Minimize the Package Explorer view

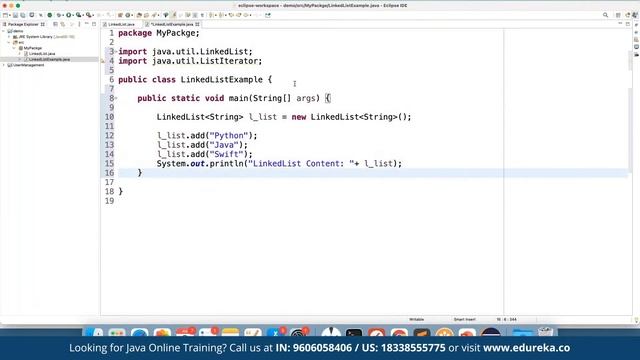click(87, 24)
